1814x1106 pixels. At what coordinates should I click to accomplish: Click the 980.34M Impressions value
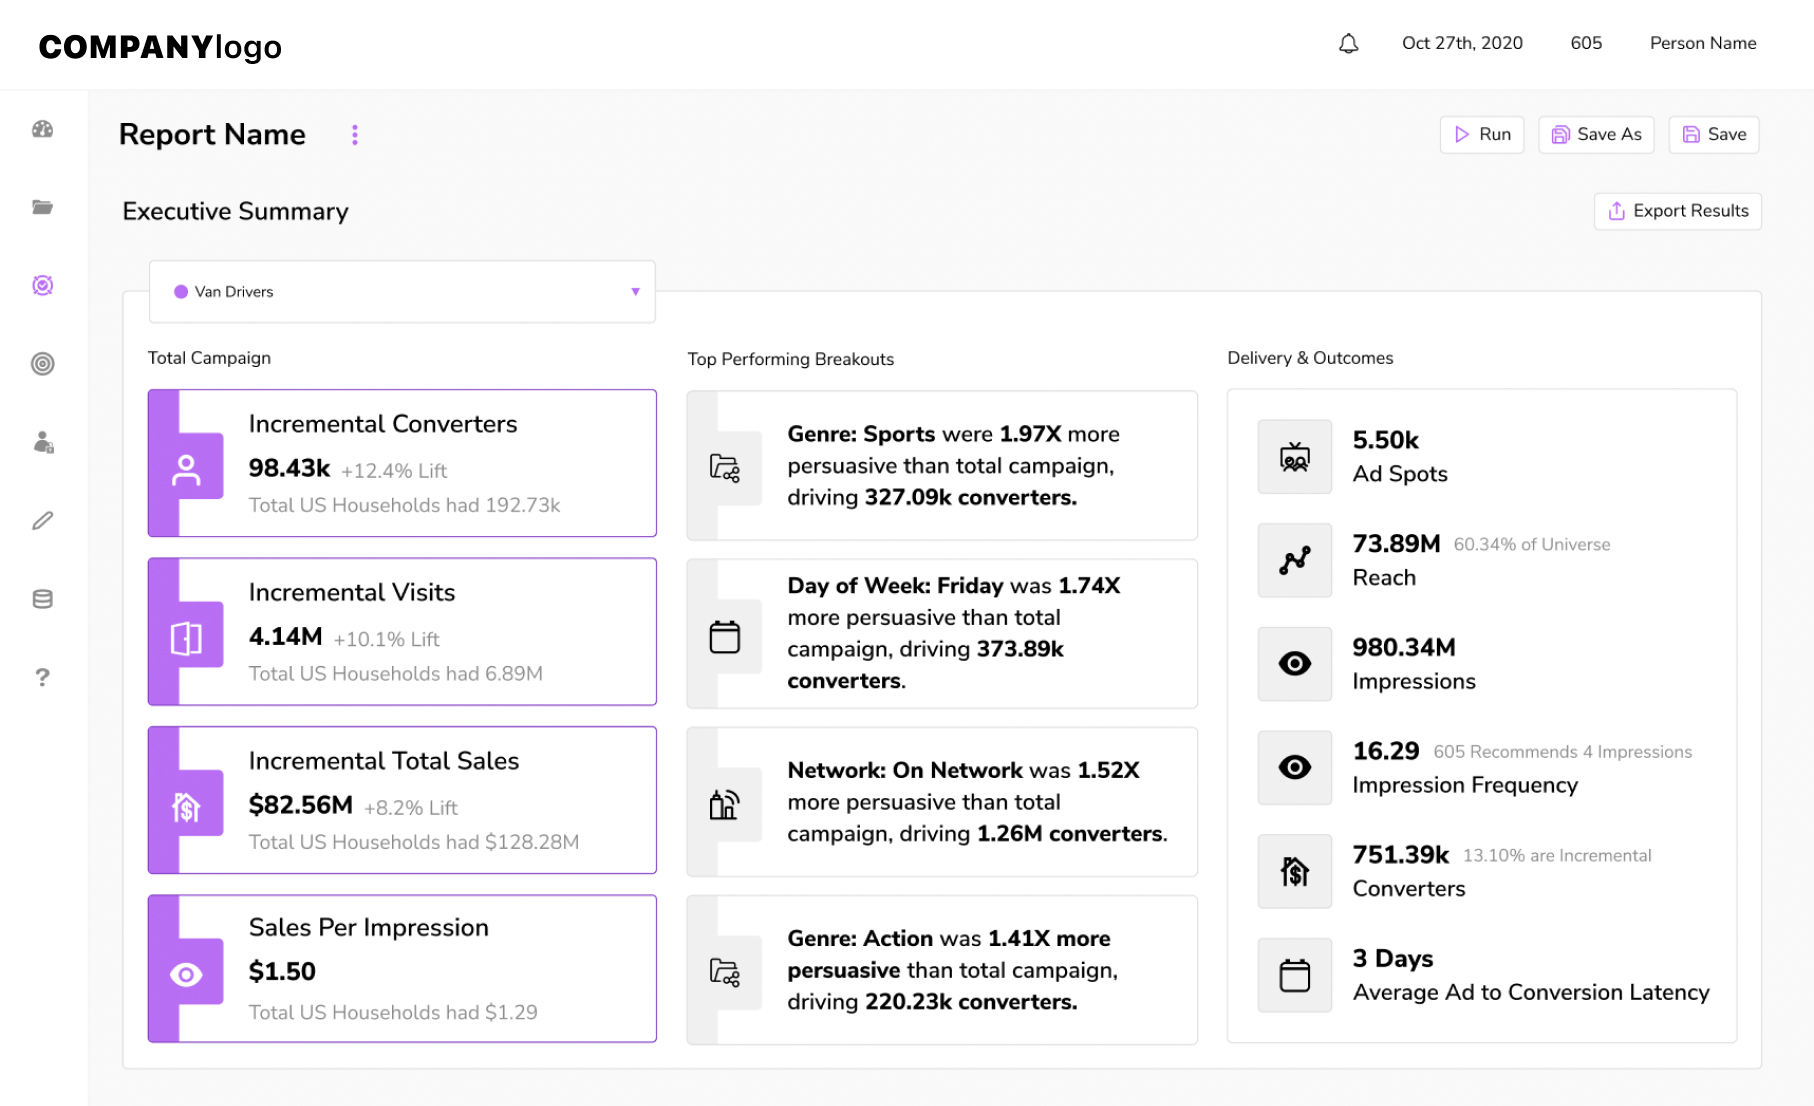(1404, 648)
